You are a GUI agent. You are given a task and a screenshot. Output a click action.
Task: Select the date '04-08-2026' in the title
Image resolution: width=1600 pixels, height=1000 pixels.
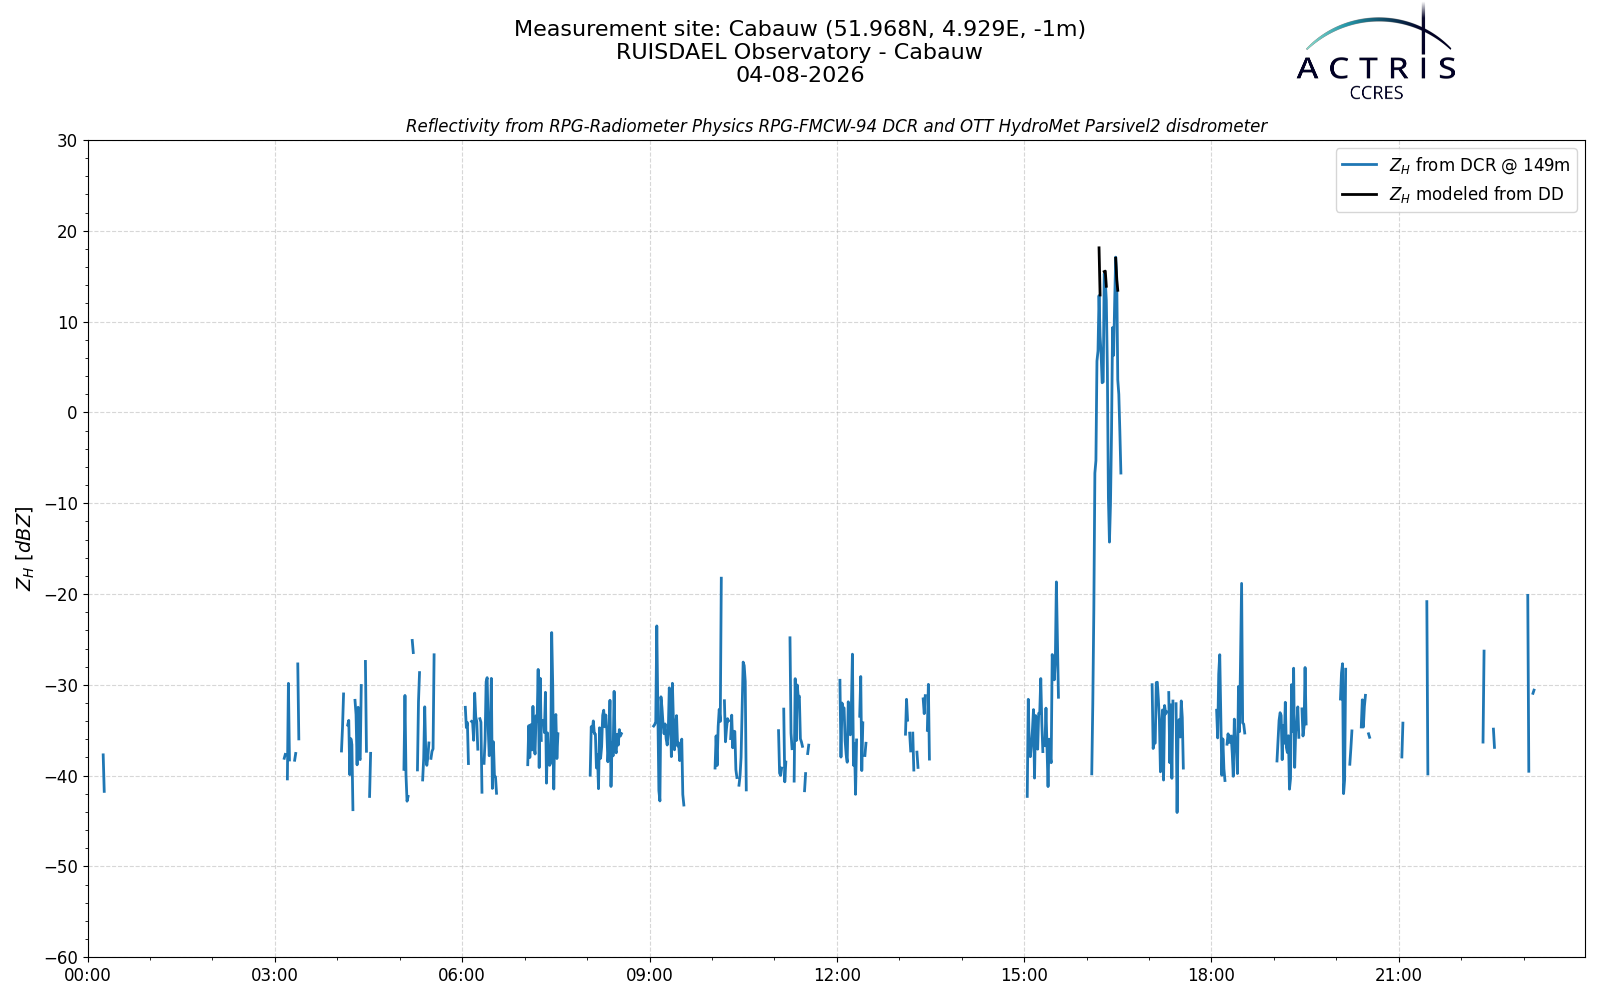coord(800,75)
